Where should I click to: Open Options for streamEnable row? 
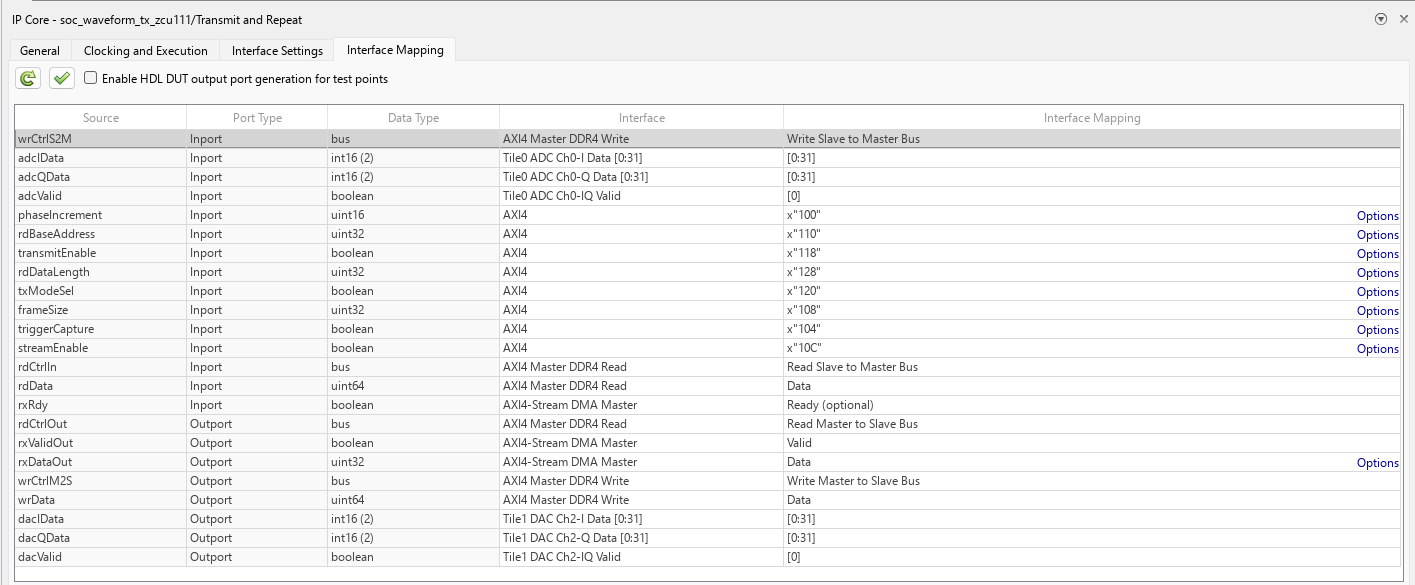pos(1377,349)
